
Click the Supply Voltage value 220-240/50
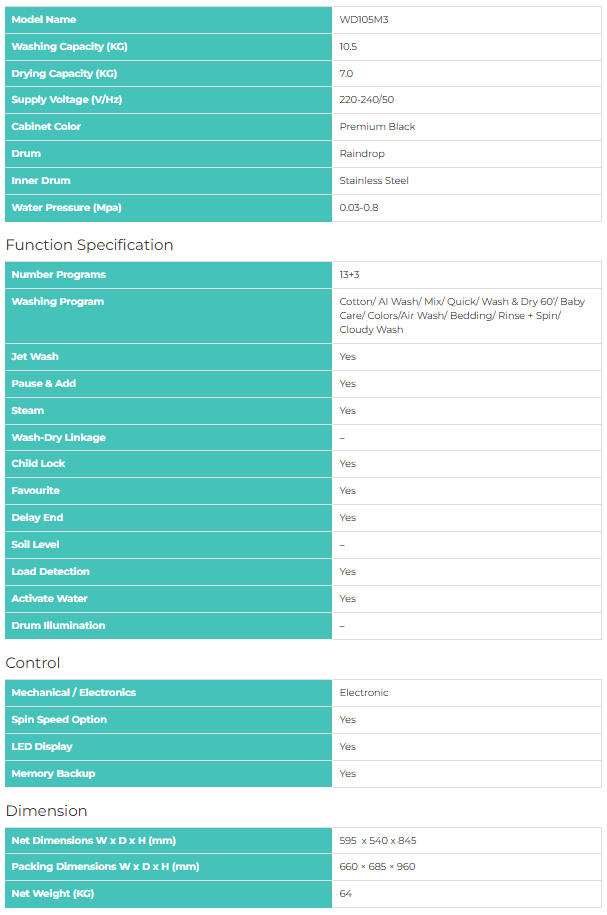(x=367, y=100)
